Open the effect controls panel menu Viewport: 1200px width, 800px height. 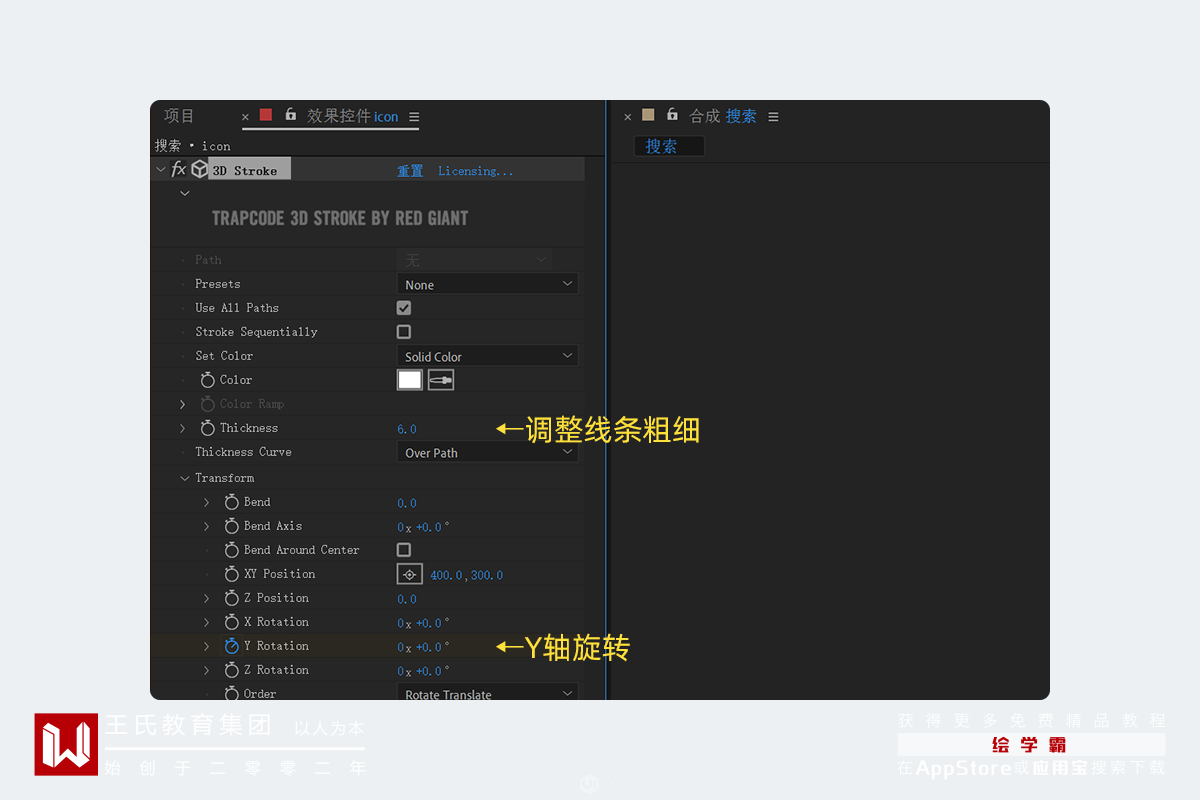414,117
